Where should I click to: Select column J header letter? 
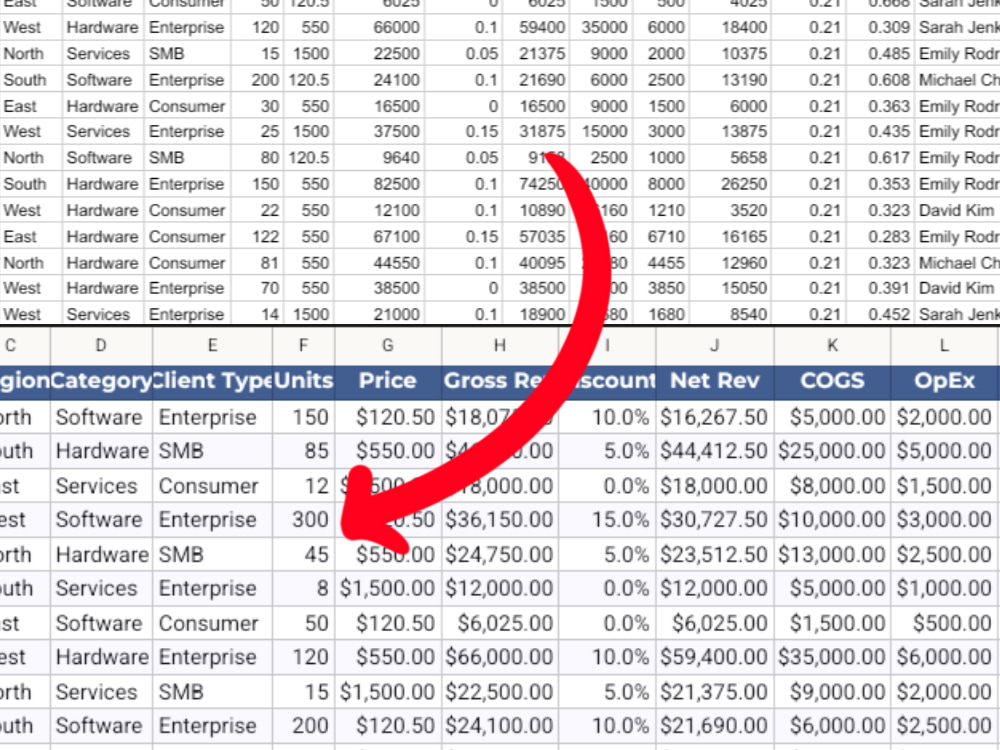[714, 346]
